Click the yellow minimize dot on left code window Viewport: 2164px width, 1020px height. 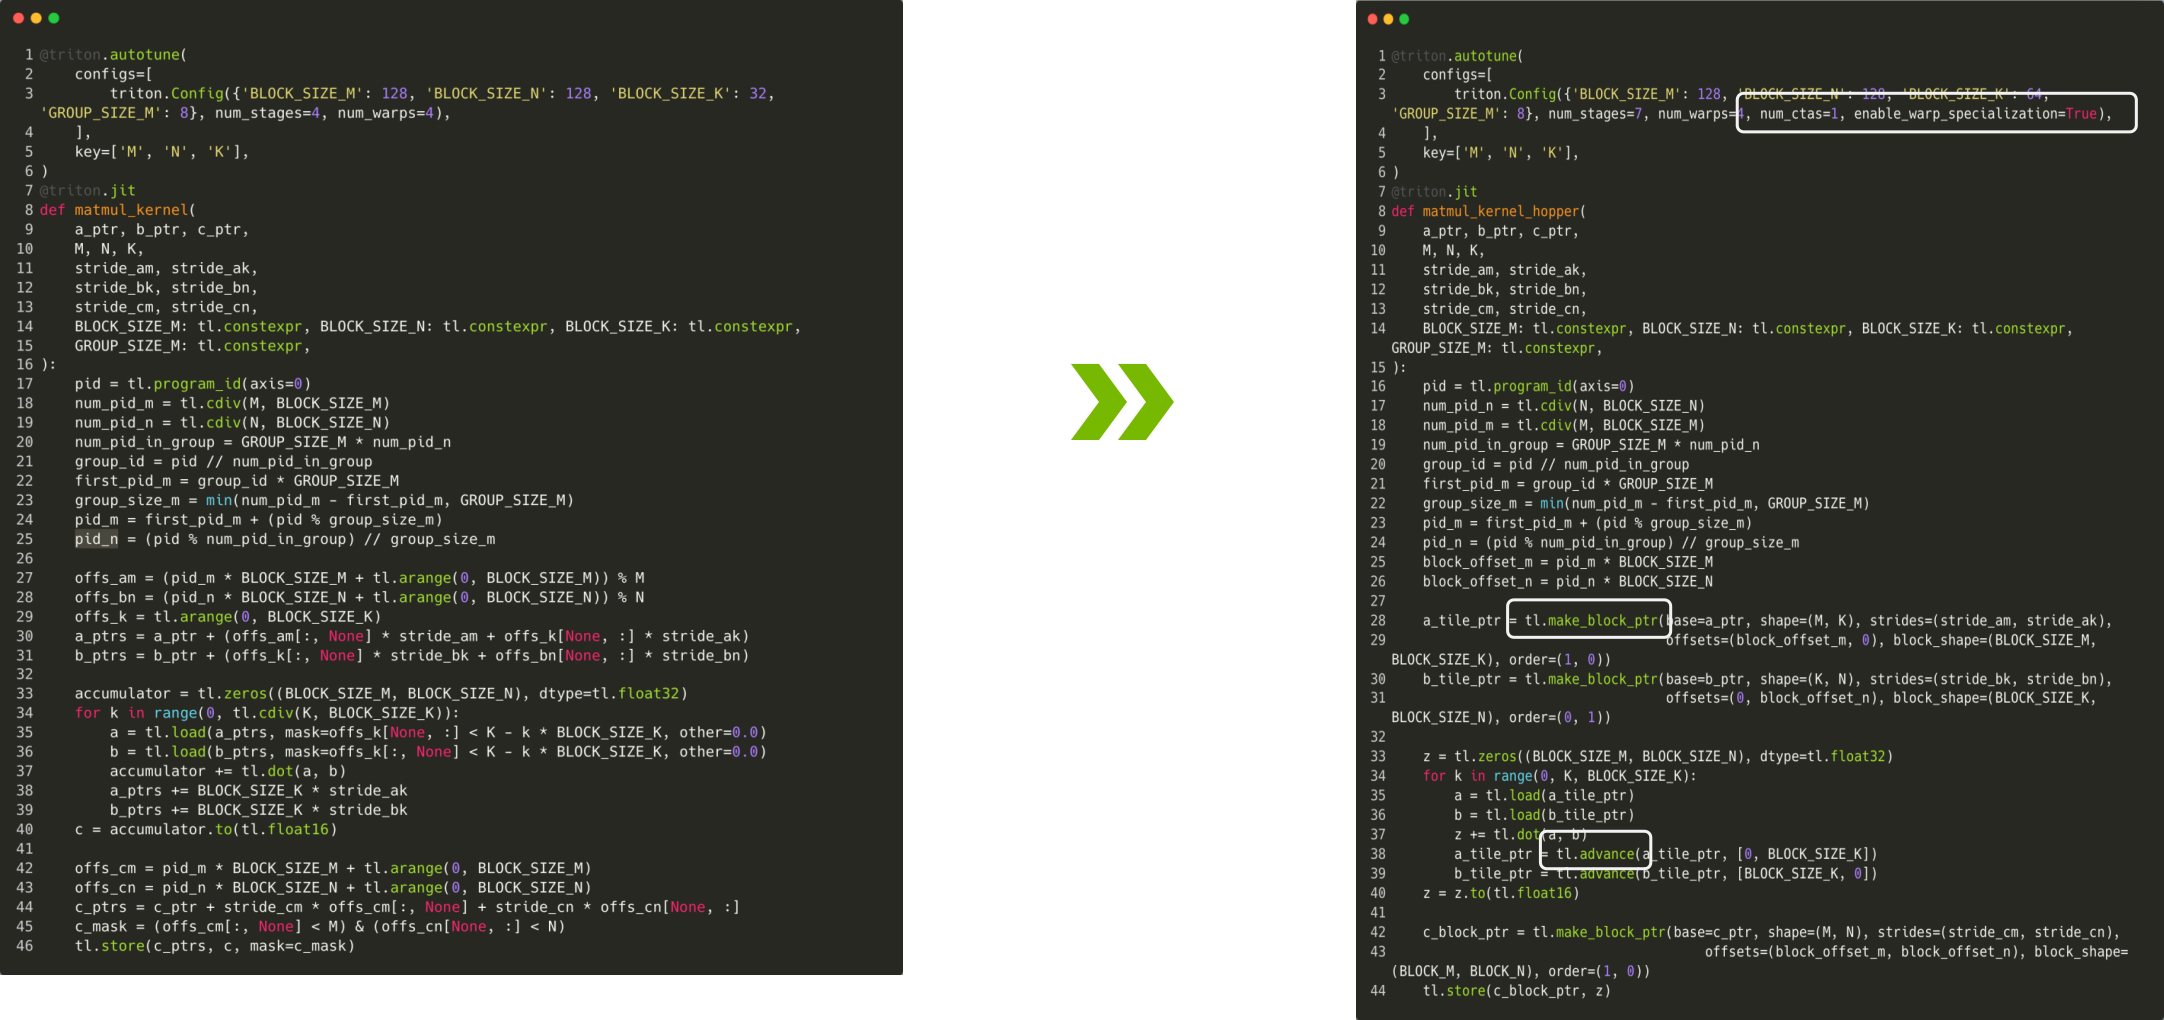(36, 18)
